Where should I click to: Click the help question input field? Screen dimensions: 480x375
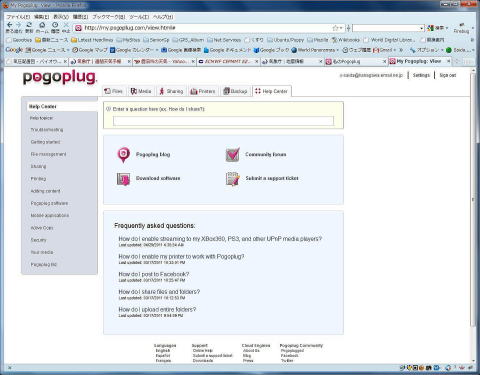(x=223, y=121)
